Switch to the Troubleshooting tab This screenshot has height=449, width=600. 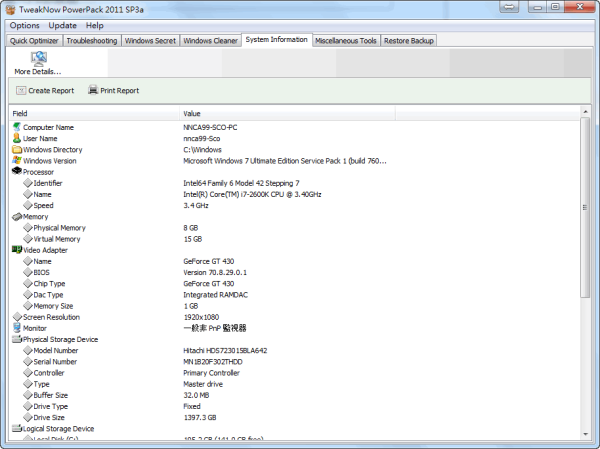pos(92,41)
